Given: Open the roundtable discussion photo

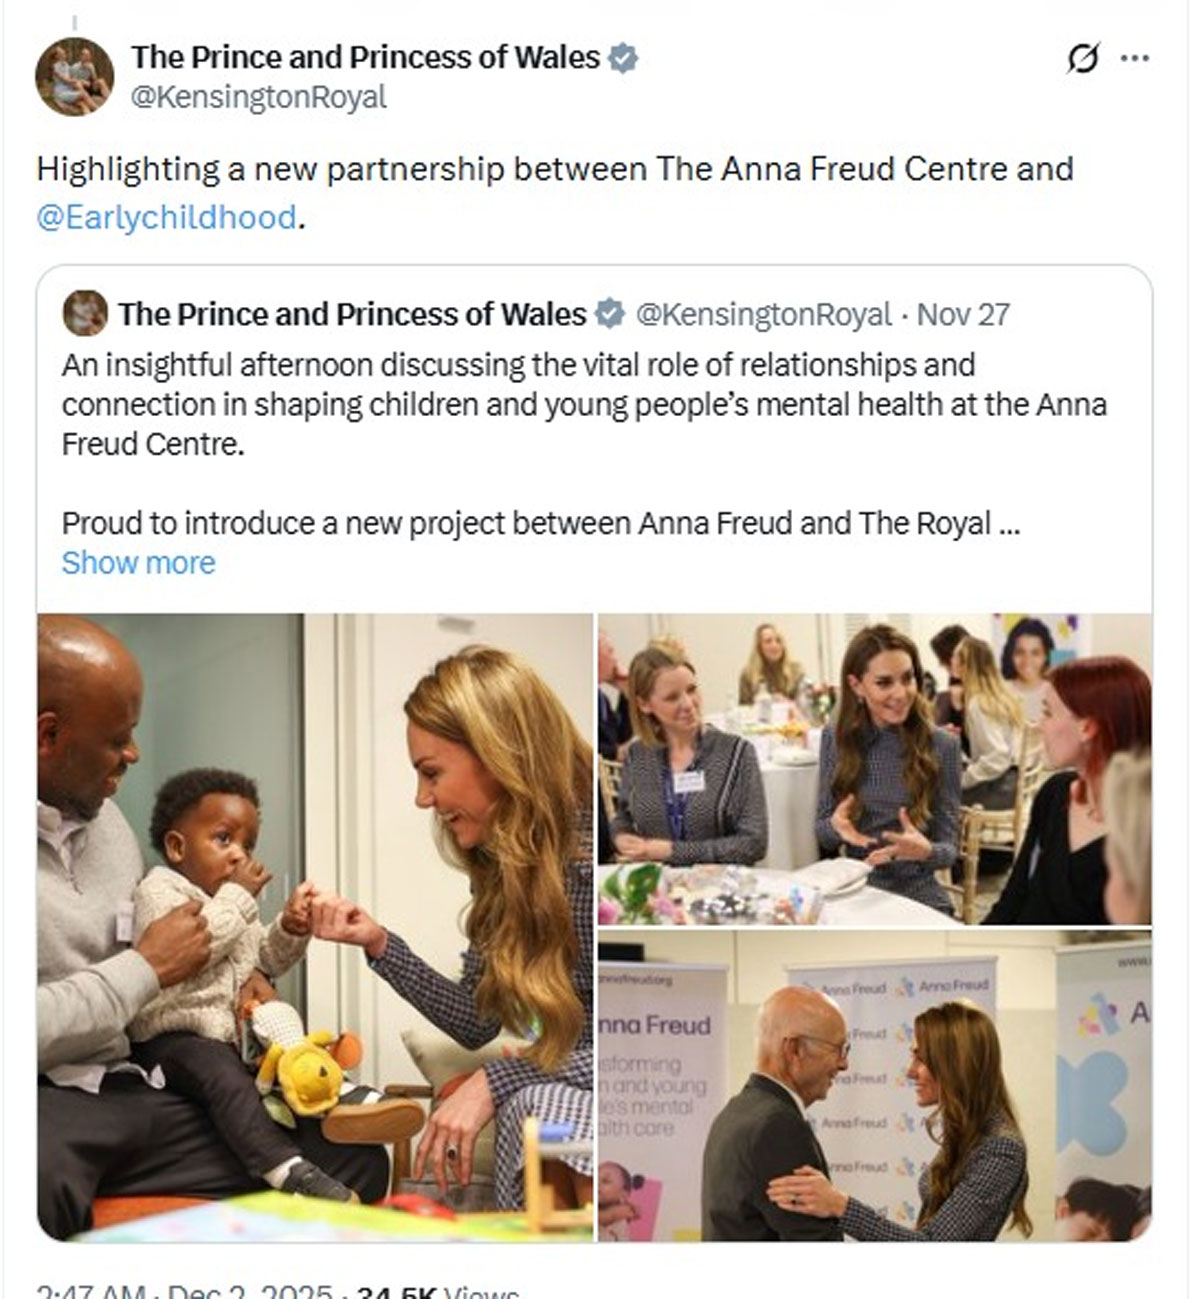Looking at the screenshot, I should [875, 769].
